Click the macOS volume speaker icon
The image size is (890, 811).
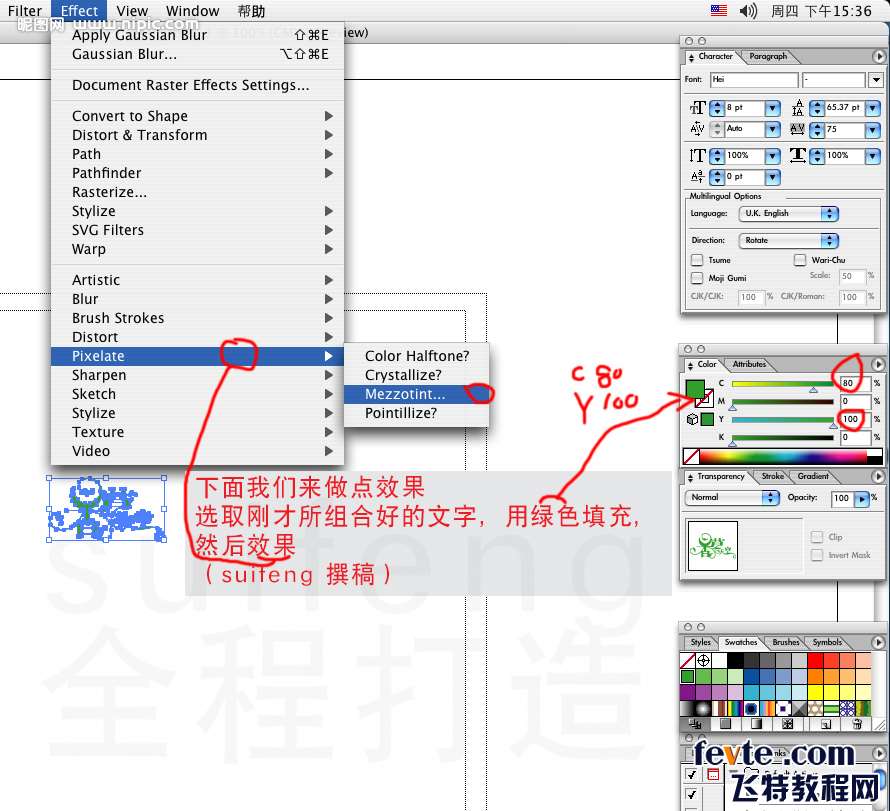pyautogui.click(x=747, y=11)
